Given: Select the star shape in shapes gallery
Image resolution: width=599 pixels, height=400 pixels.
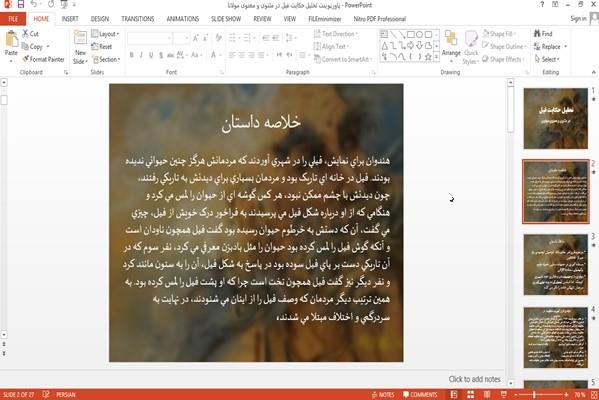Looking at the screenshot, I should click(x=428, y=57).
